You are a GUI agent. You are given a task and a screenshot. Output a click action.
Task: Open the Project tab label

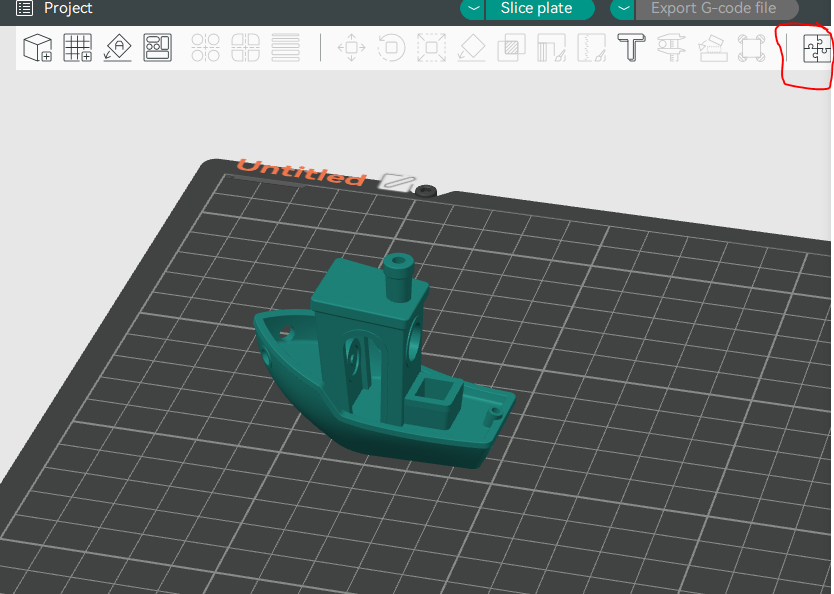68,8
